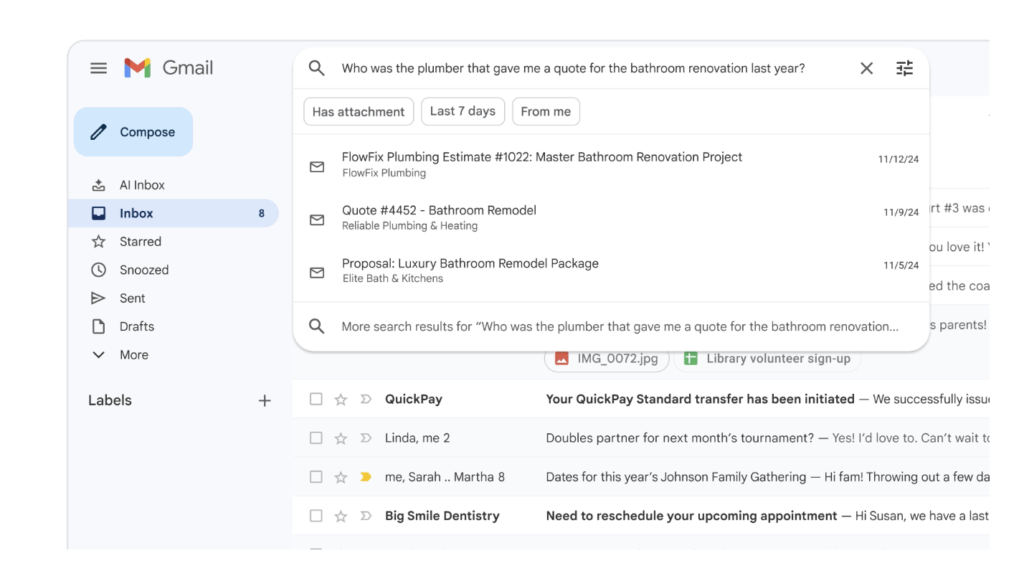
Task: Mark Big Smile Dentistry email as important
Action: (x=366, y=515)
